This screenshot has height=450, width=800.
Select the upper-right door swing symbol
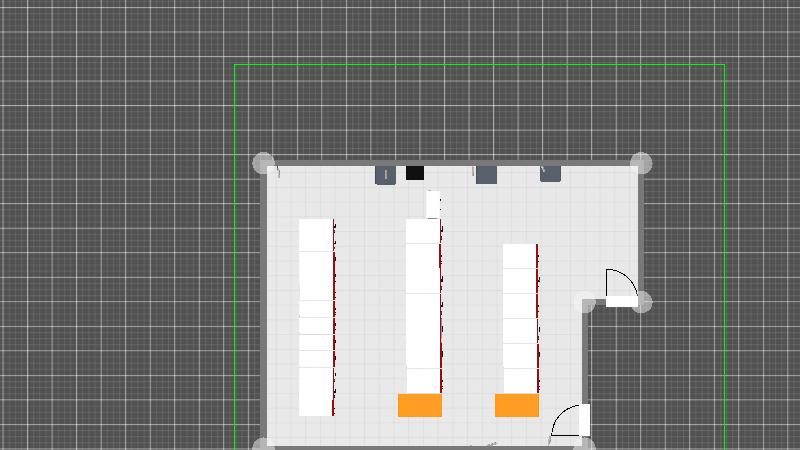621,287
